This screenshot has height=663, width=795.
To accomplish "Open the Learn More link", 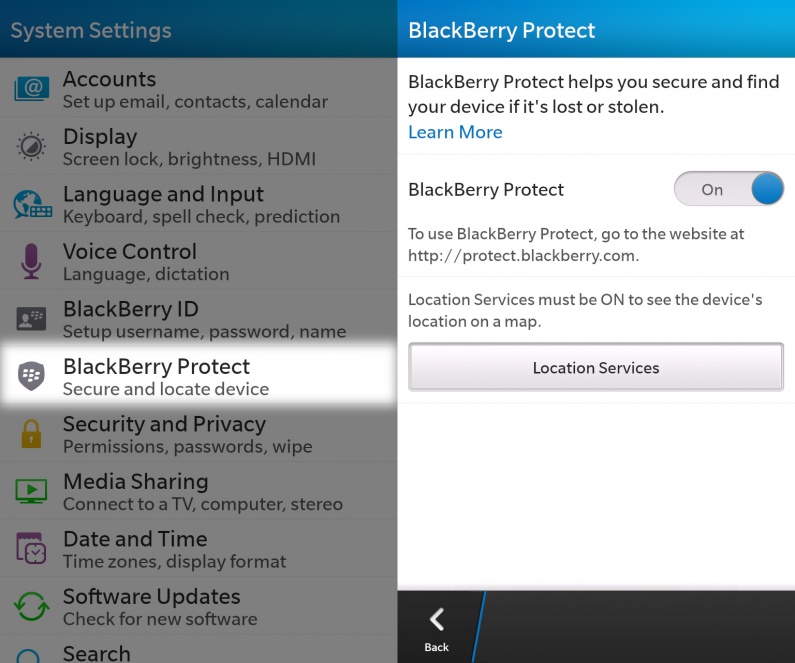I will [x=455, y=132].
